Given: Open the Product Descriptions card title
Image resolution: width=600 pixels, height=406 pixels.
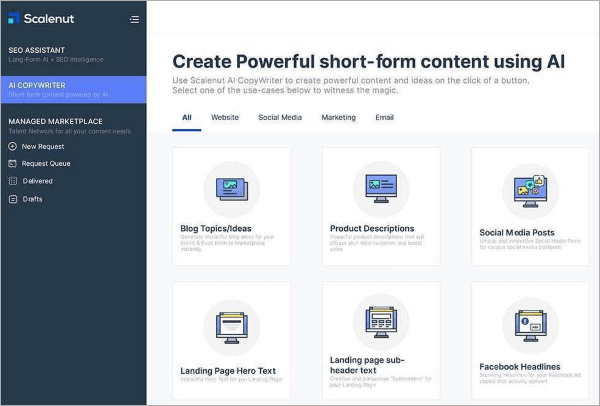Looking at the screenshot, I should click(372, 228).
